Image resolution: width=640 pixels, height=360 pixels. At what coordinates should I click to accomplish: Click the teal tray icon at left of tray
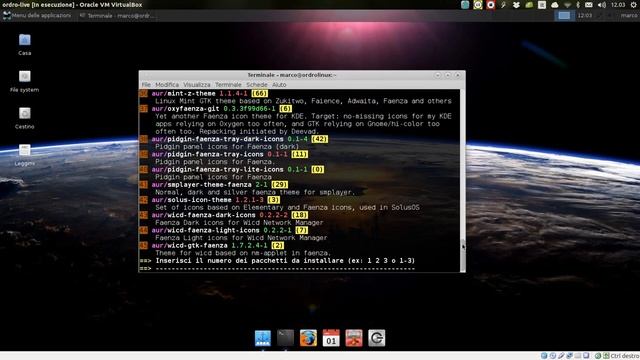(x=465, y=5)
